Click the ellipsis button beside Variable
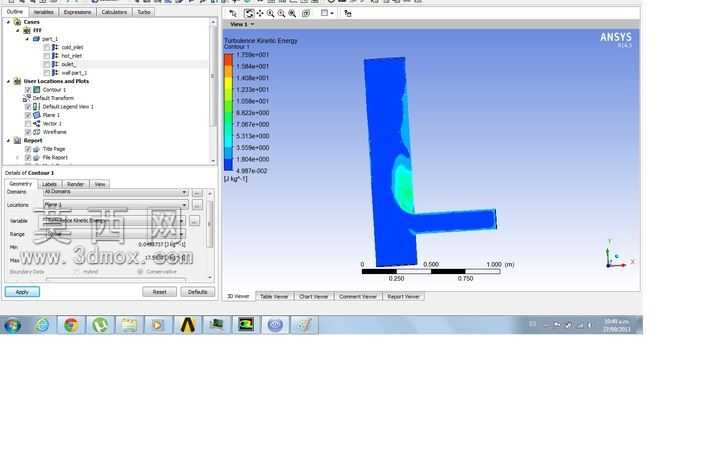This screenshot has height=469, width=704. [x=194, y=221]
